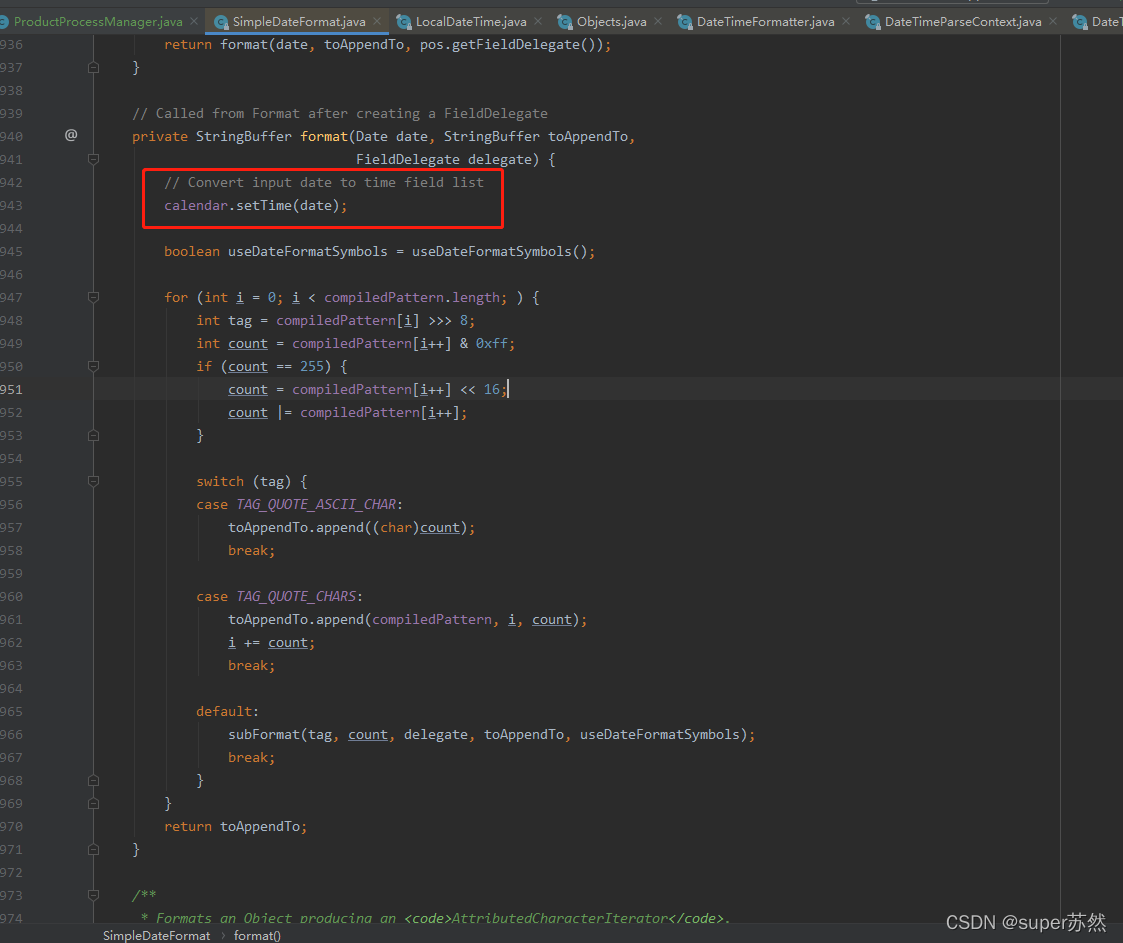The image size is (1123, 943).
Task: Click the fold end marker at line 968
Action: coord(93,780)
